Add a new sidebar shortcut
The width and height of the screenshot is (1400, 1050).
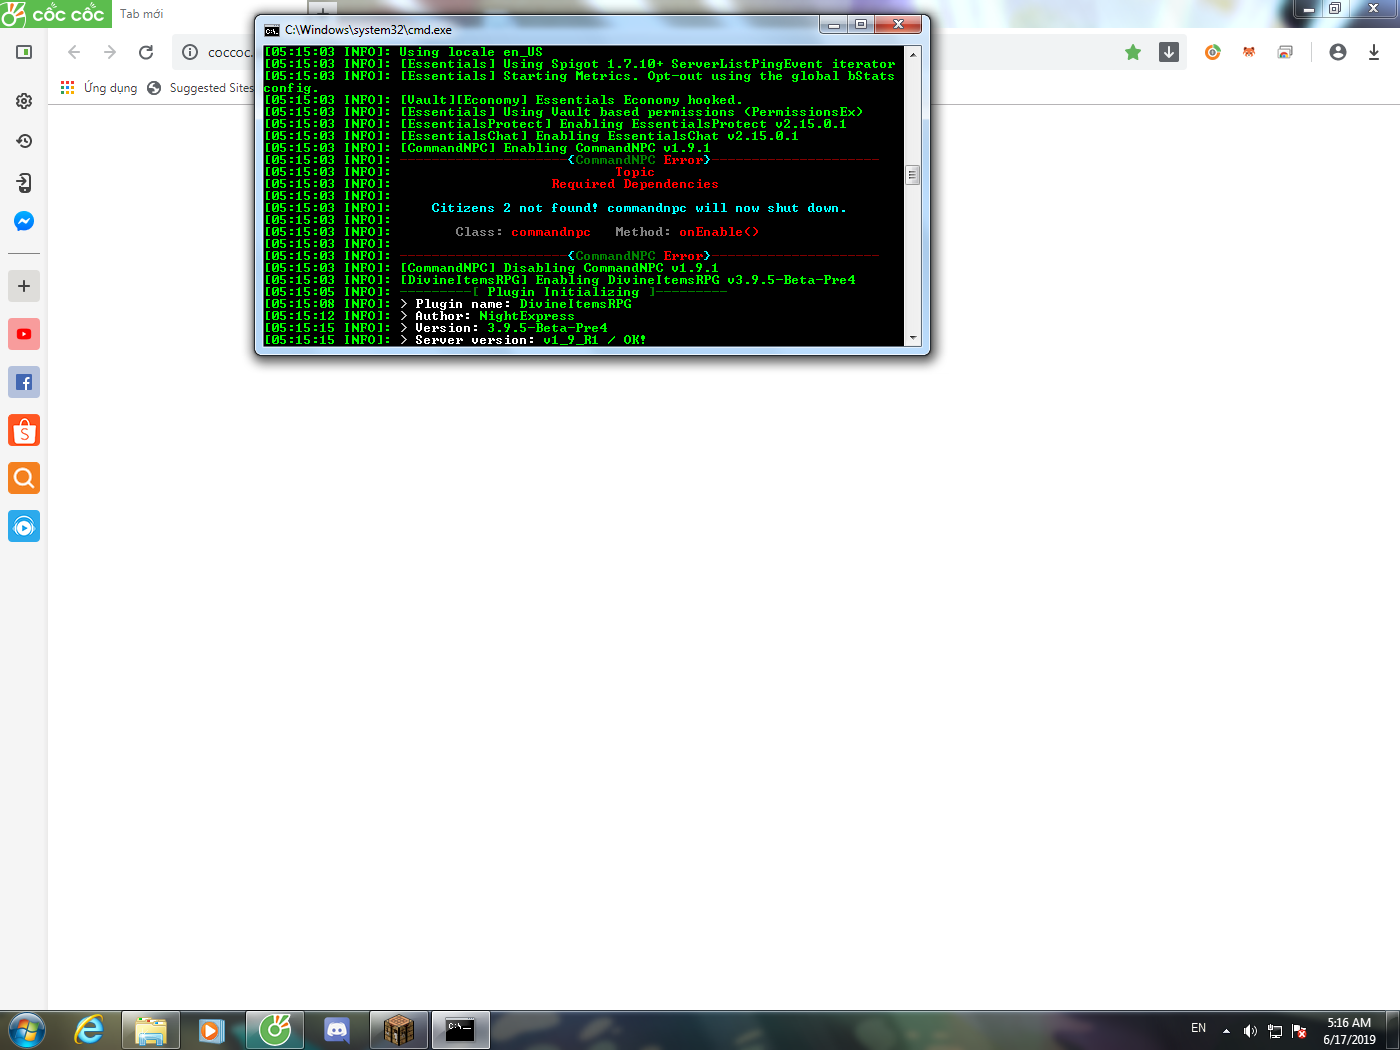click(x=24, y=286)
